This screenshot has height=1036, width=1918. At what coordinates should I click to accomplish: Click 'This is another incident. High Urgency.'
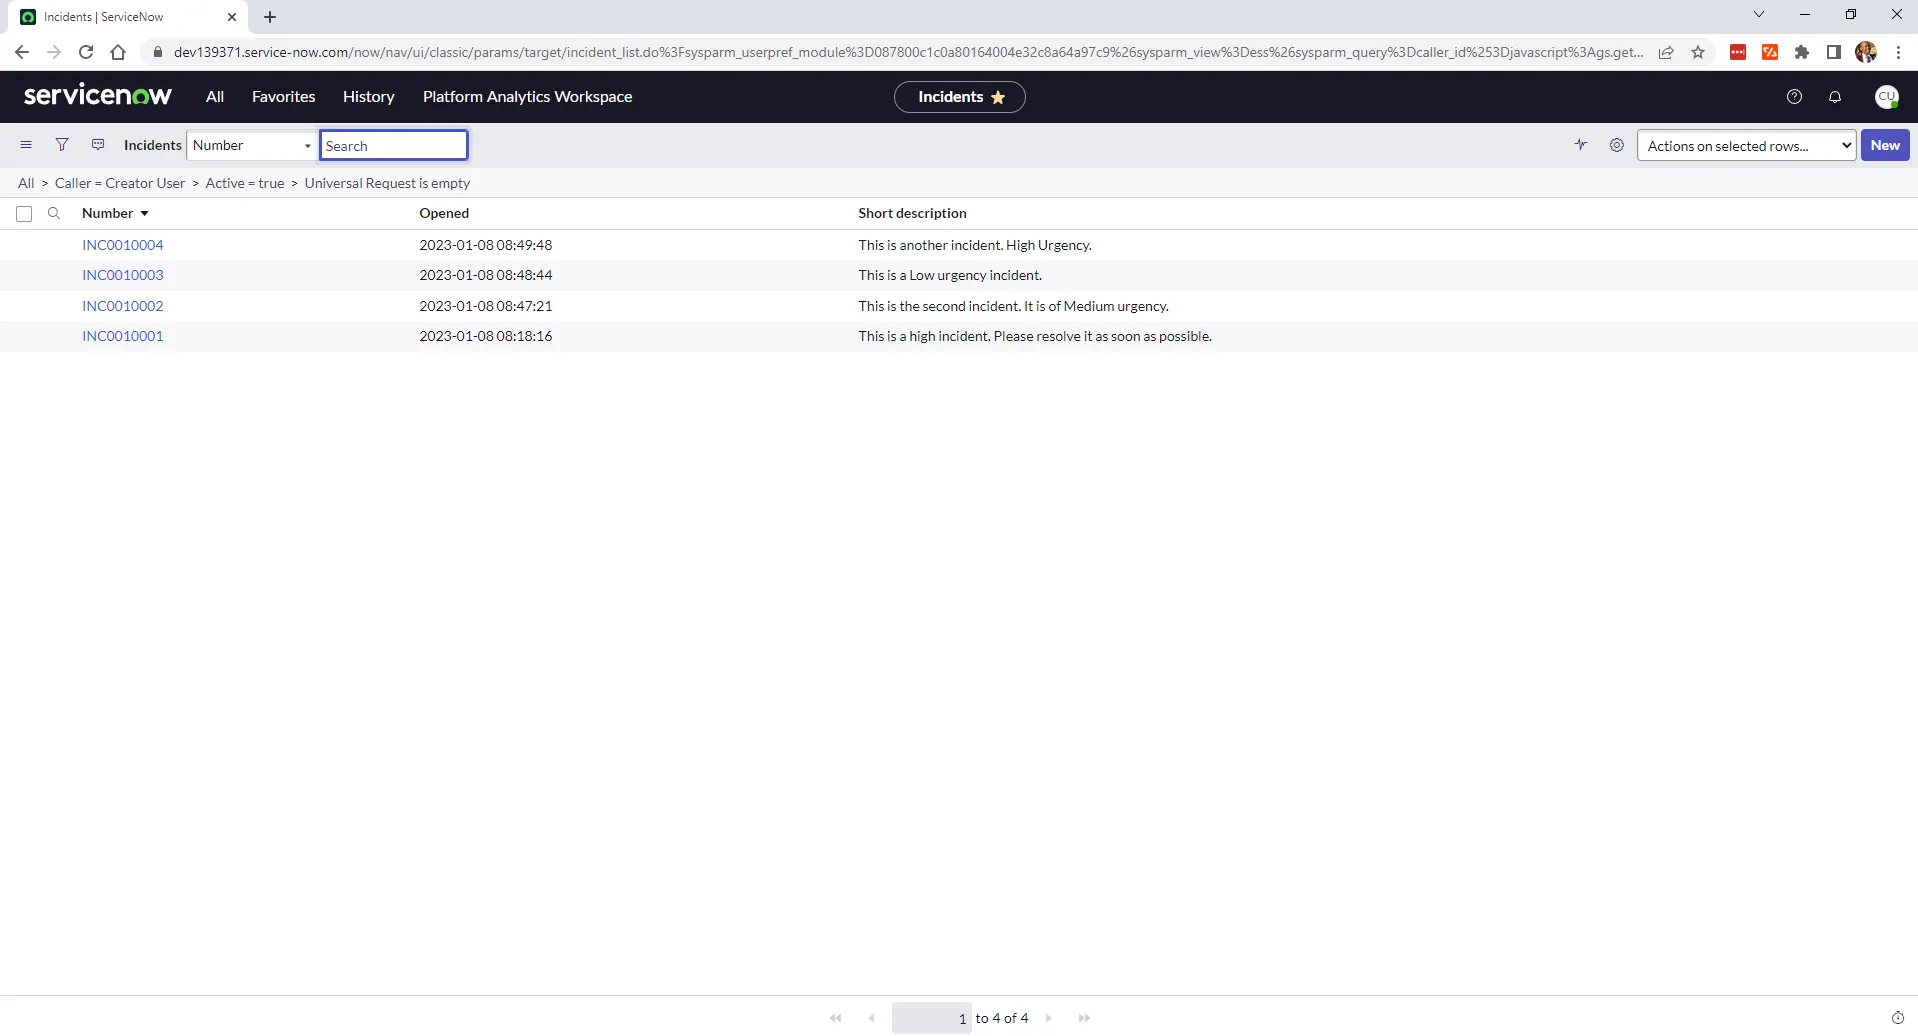(975, 245)
